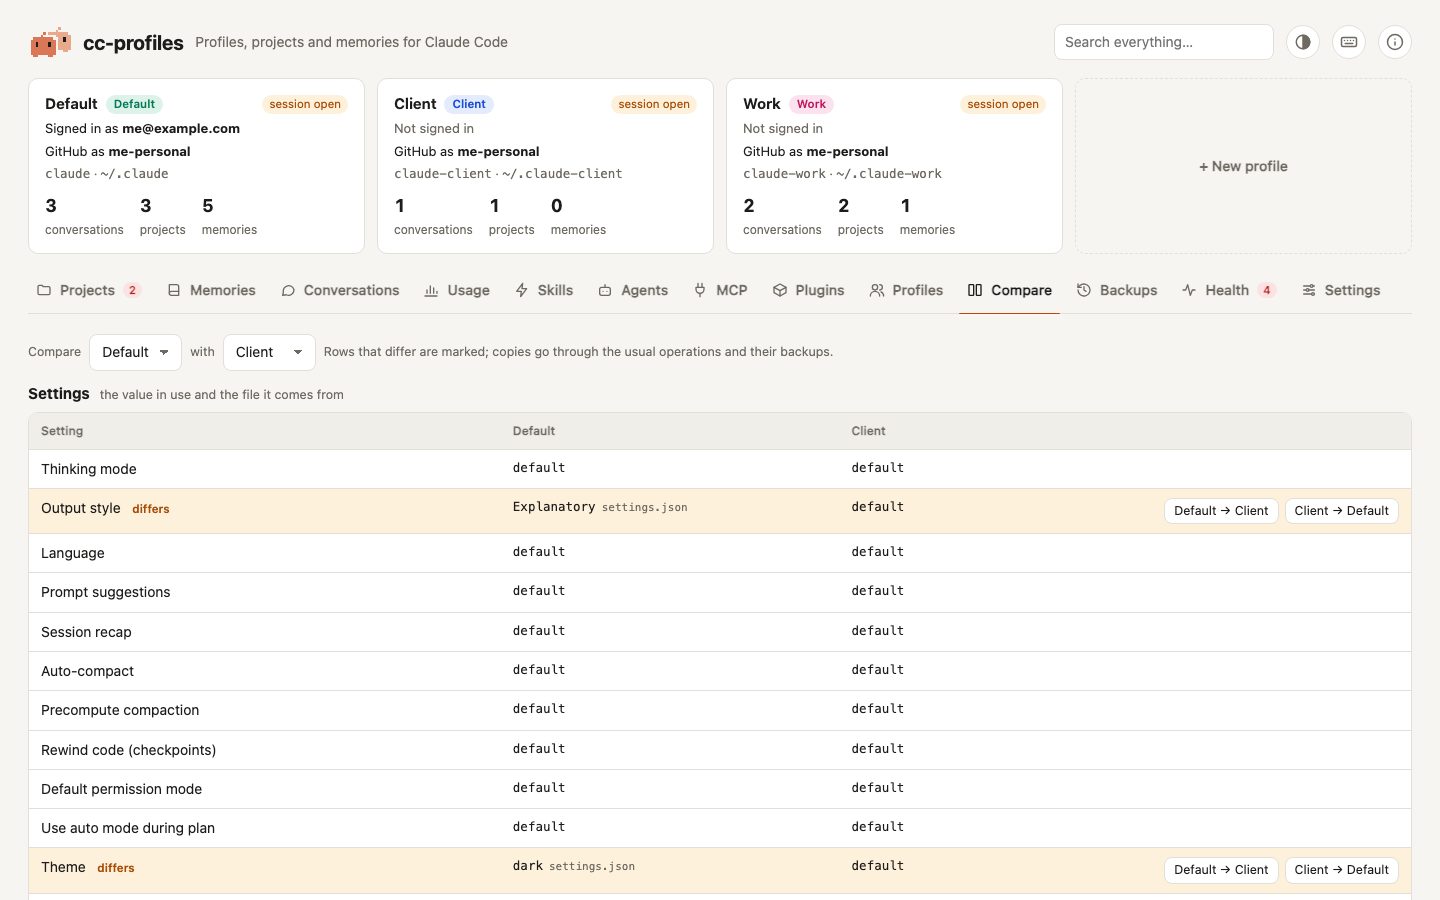Screen dimensions: 1440x900
Task: Select the Client profile card
Action: 545,166
